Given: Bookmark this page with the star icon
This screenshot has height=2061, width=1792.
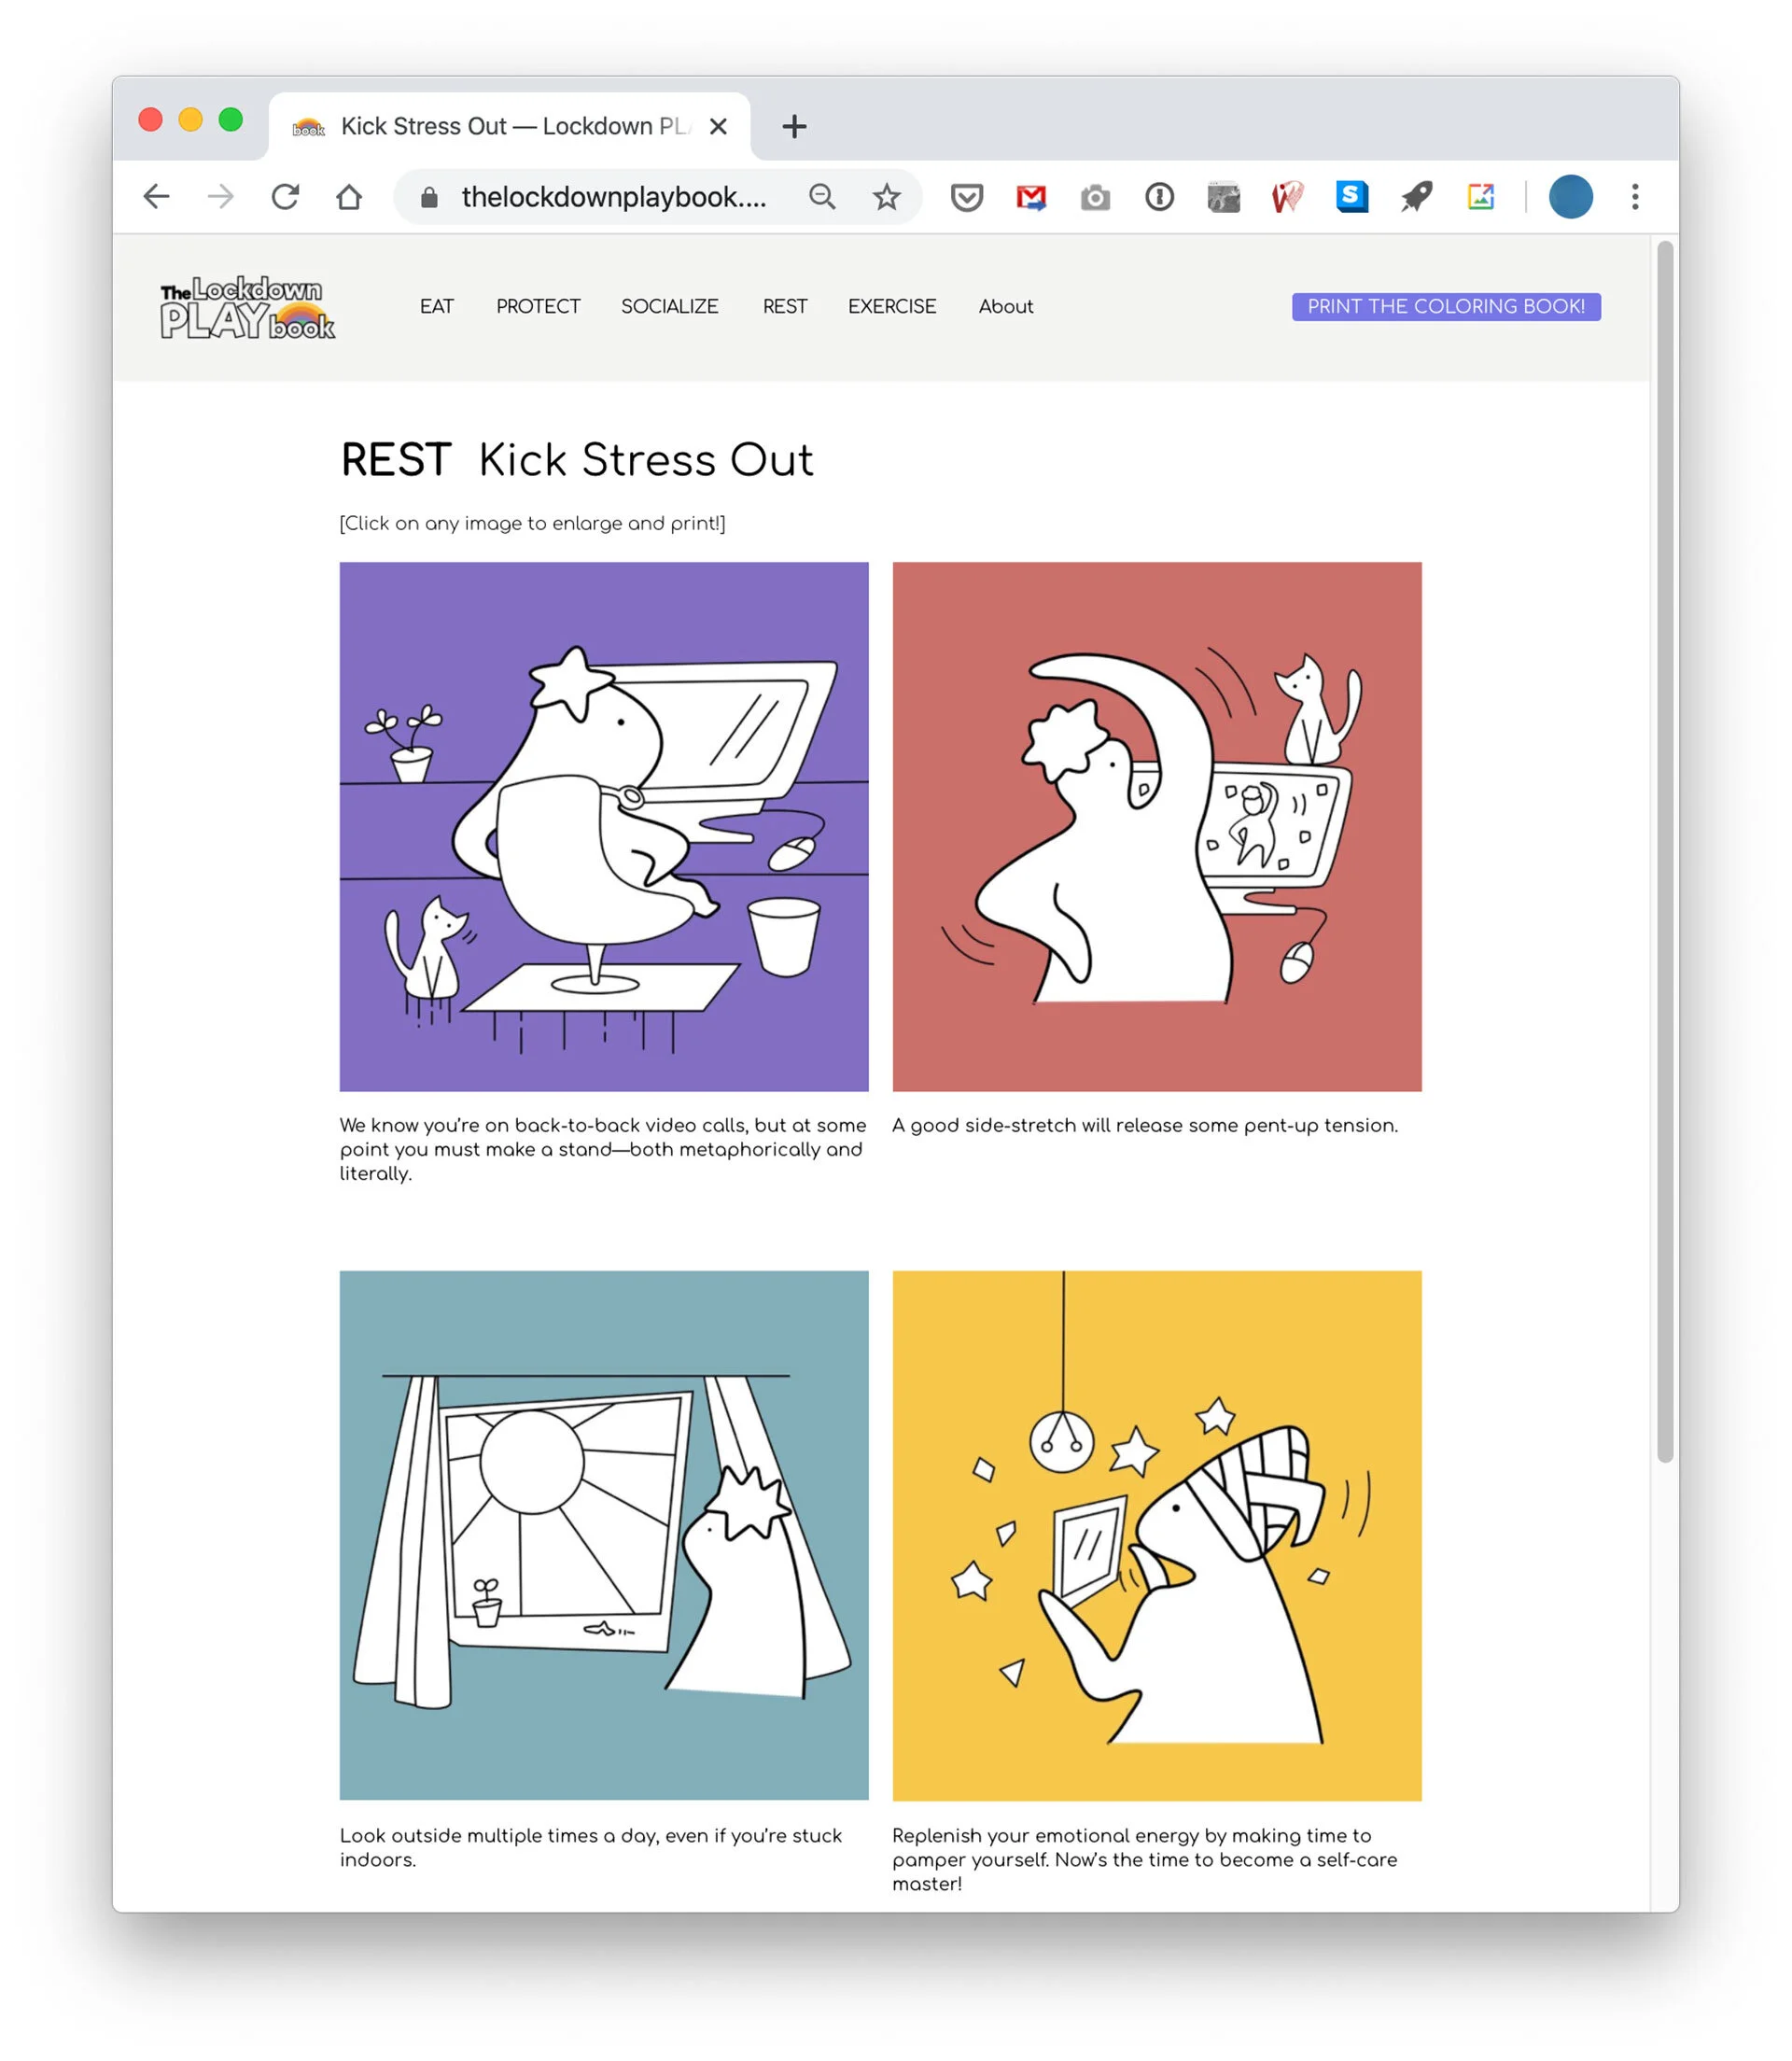Looking at the screenshot, I should 886,197.
